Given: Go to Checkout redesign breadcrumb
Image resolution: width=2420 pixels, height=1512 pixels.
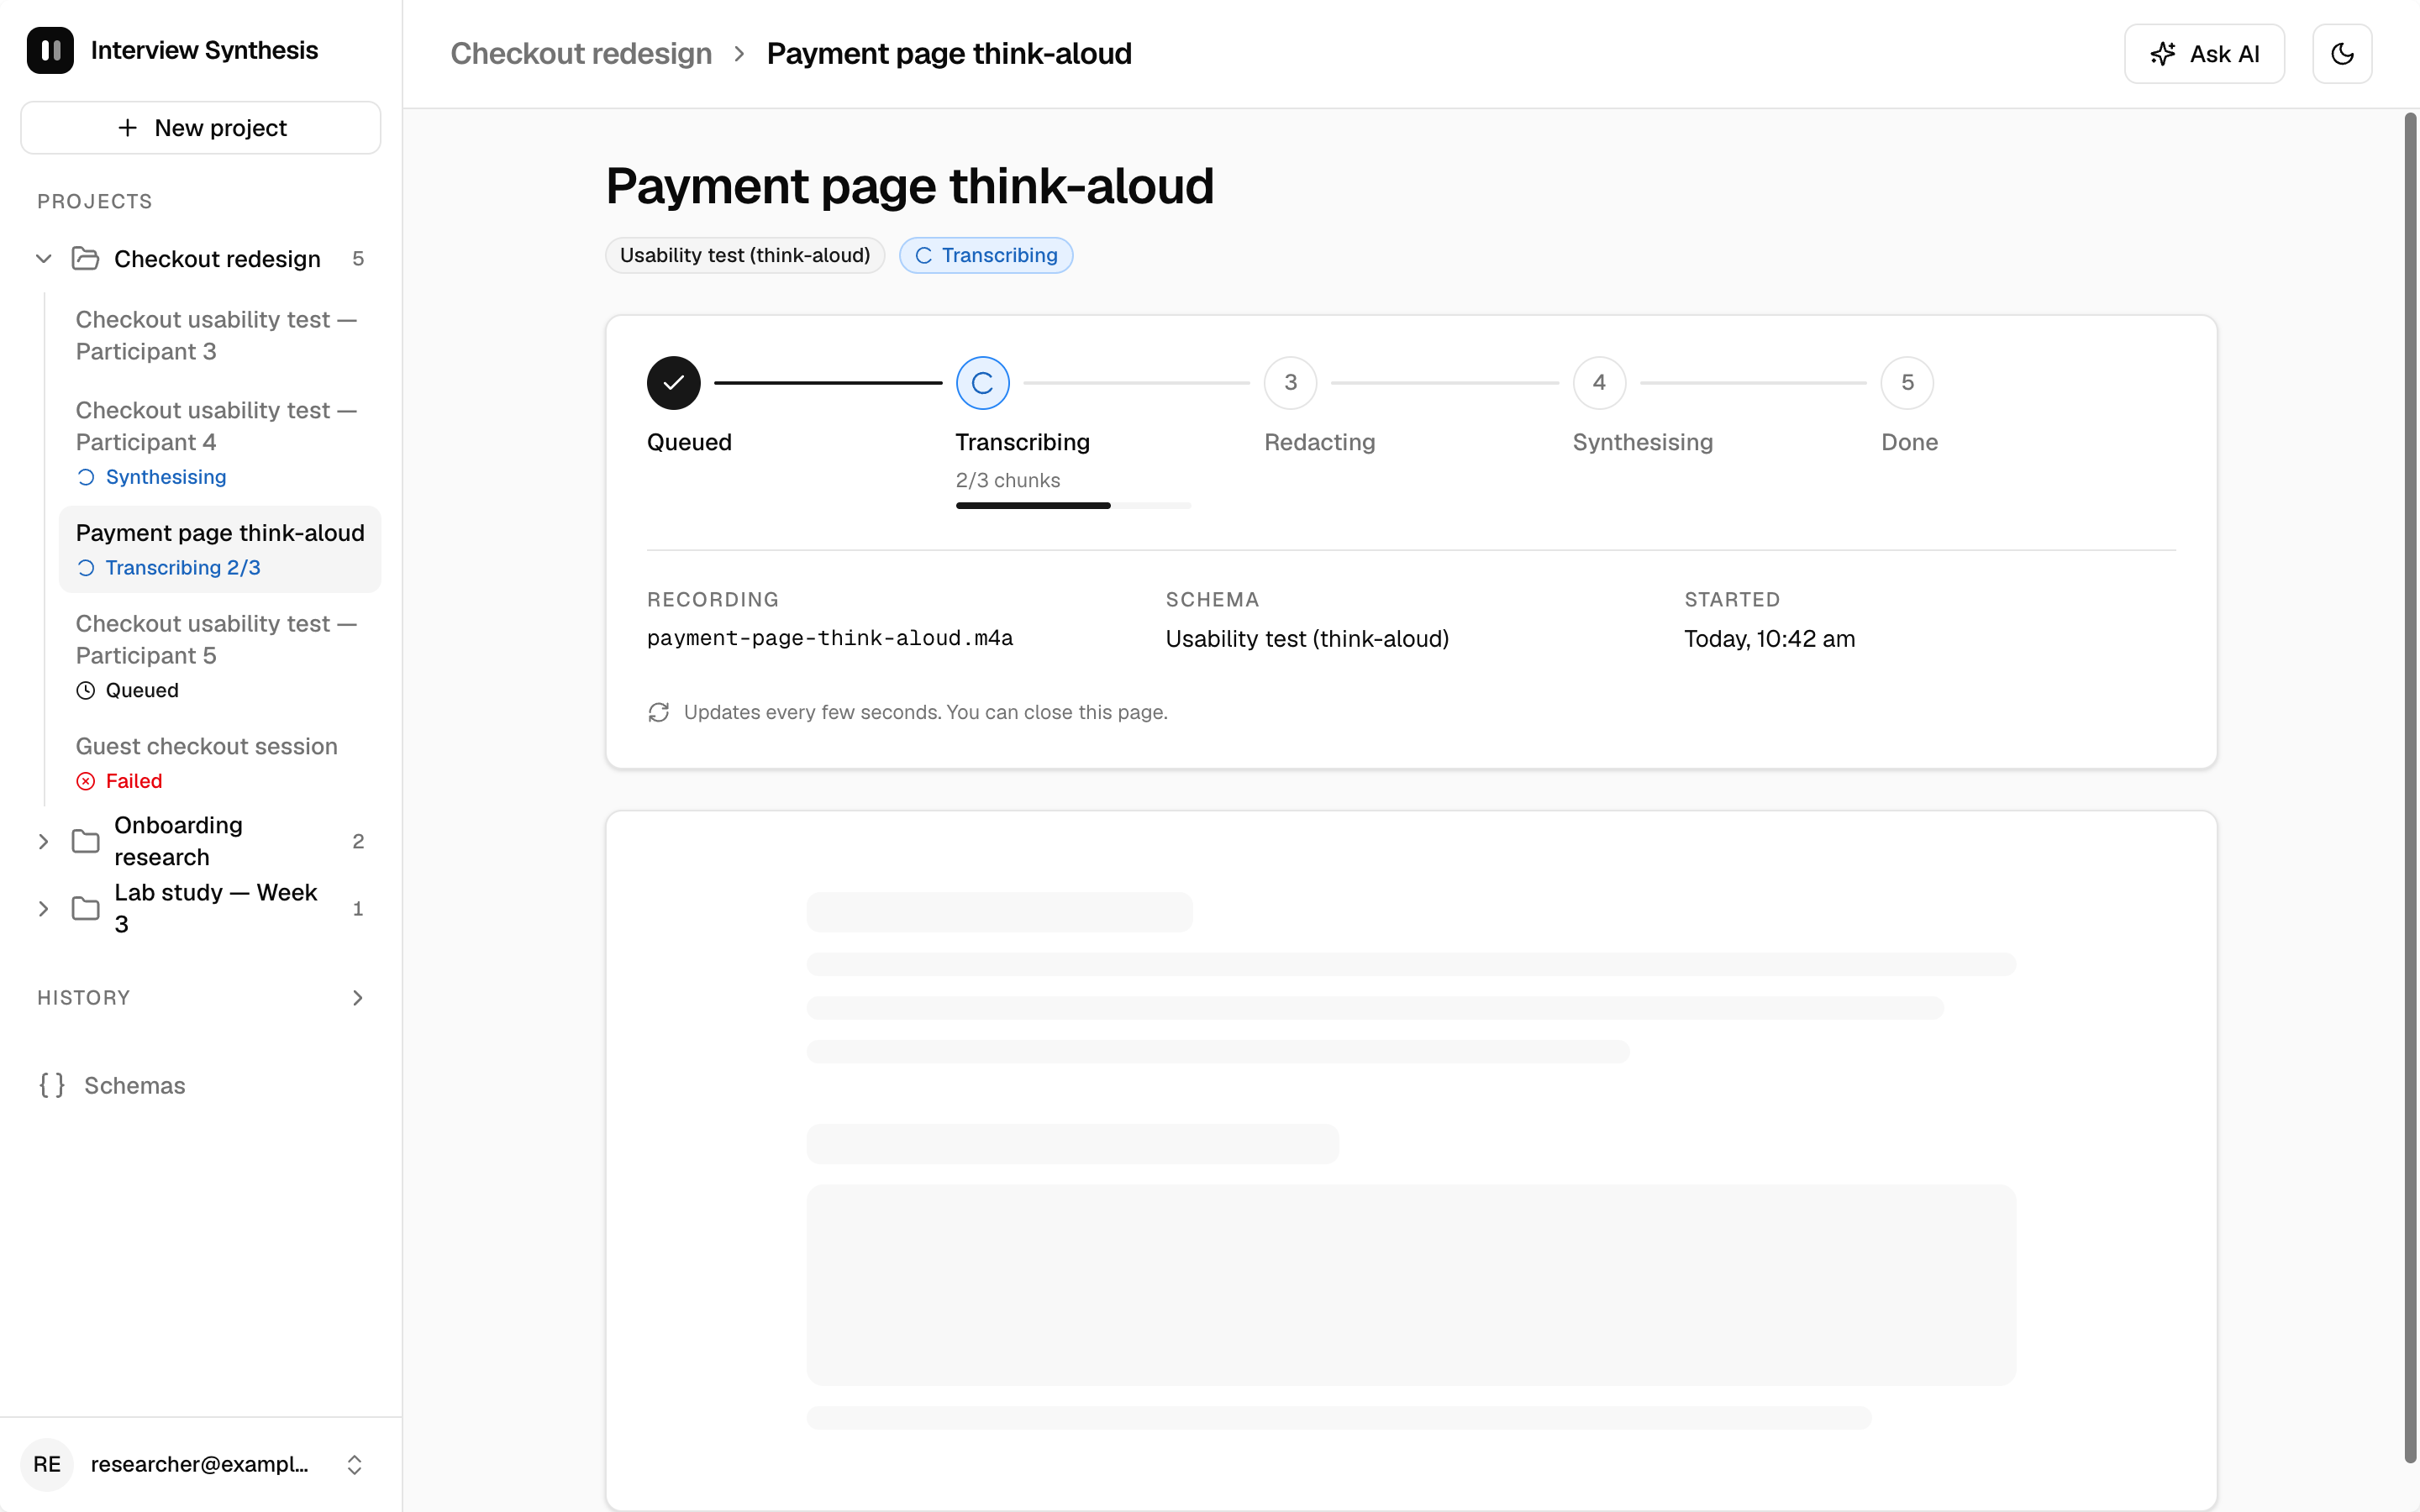Looking at the screenshot, I should click(x=581, y=53).
